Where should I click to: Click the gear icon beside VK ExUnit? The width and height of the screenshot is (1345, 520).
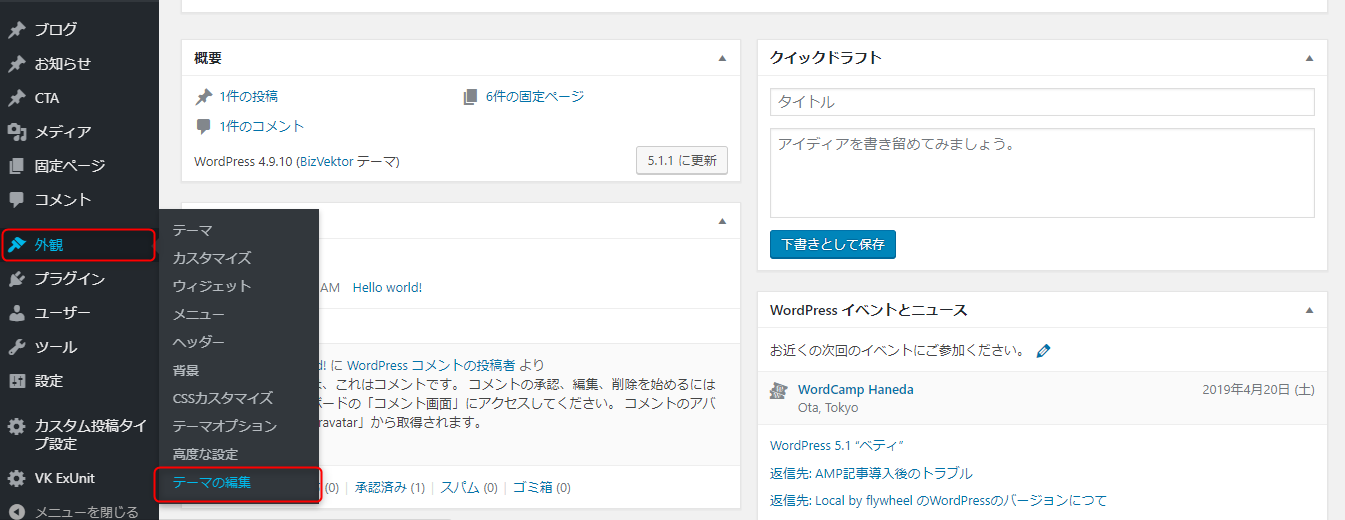coord(16,478)
